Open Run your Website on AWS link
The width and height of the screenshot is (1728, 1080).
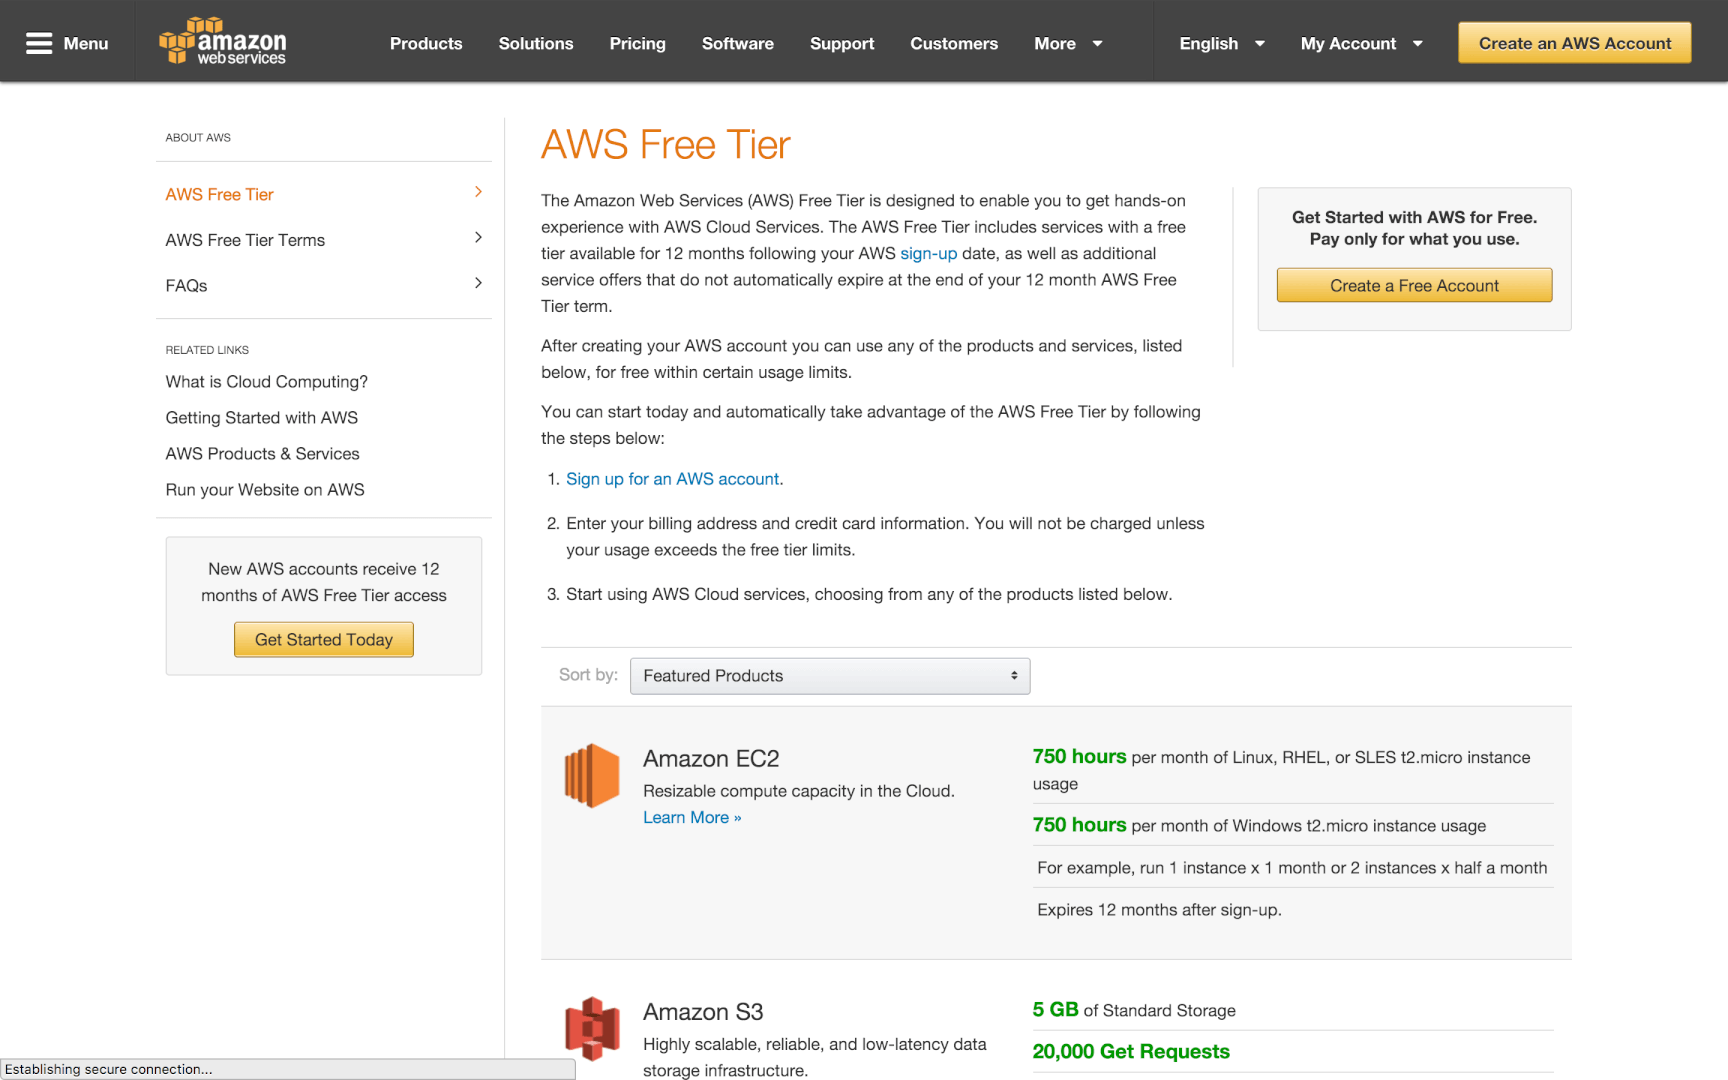pyautogui.click(x=265, y=490)
